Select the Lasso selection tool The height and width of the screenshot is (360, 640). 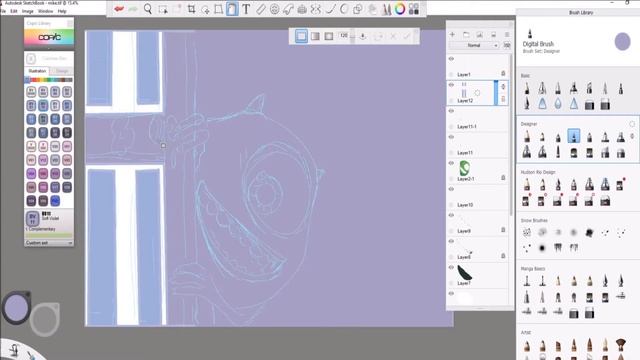(x=205, y=9)
